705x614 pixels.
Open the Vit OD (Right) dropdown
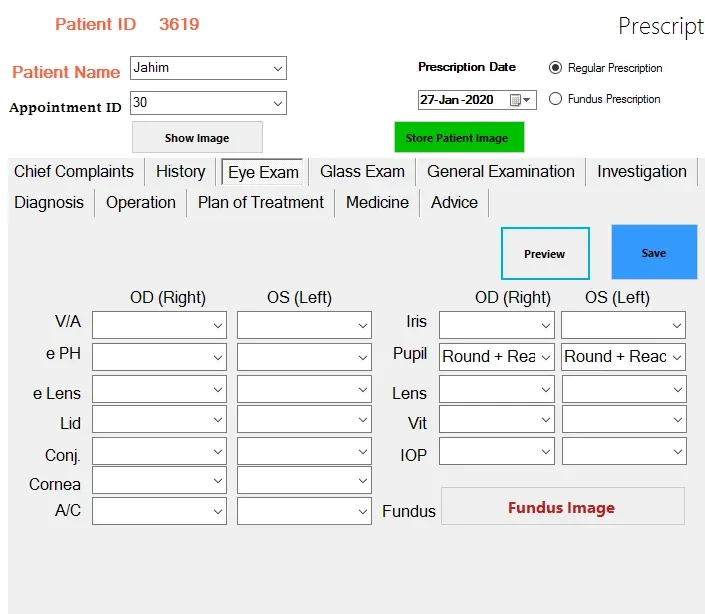click(x=497, y=419)
